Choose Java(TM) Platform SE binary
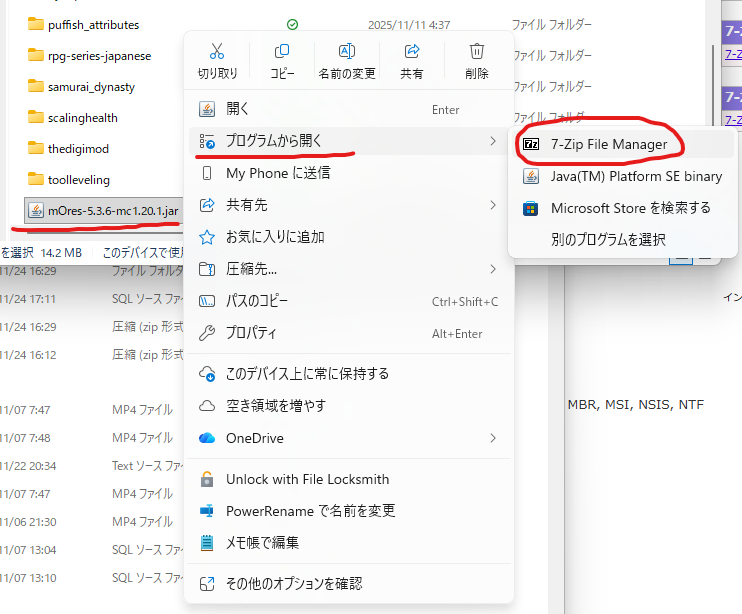Screen dimensions: 742x614 [x=636, y=176]
